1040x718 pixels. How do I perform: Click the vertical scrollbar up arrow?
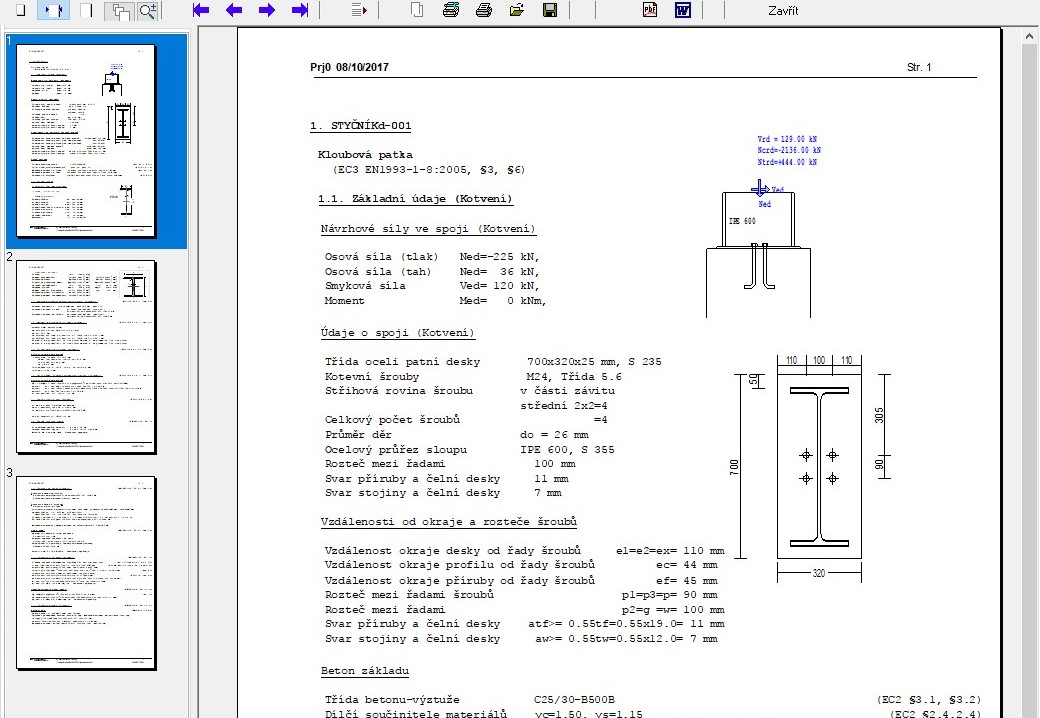pyautogui.click(x=1031, y=34)
